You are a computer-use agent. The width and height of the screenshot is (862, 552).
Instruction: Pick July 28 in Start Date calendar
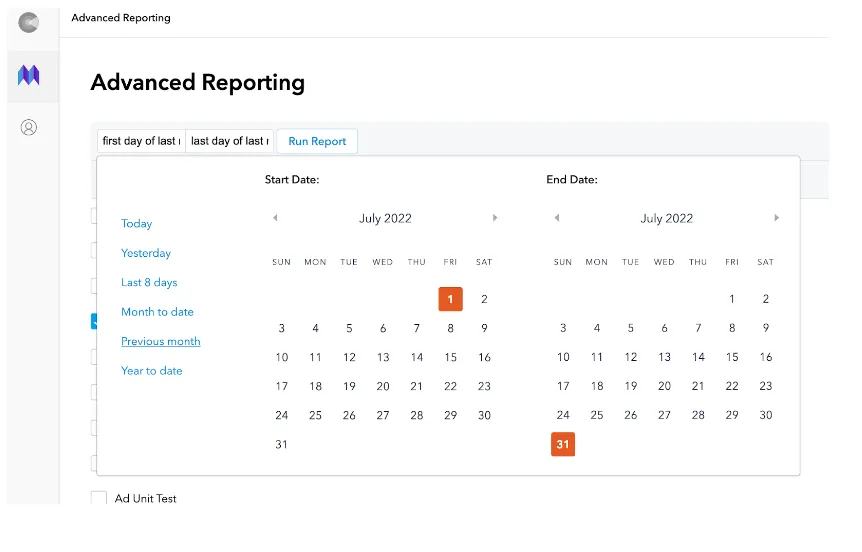coord(417,415)
